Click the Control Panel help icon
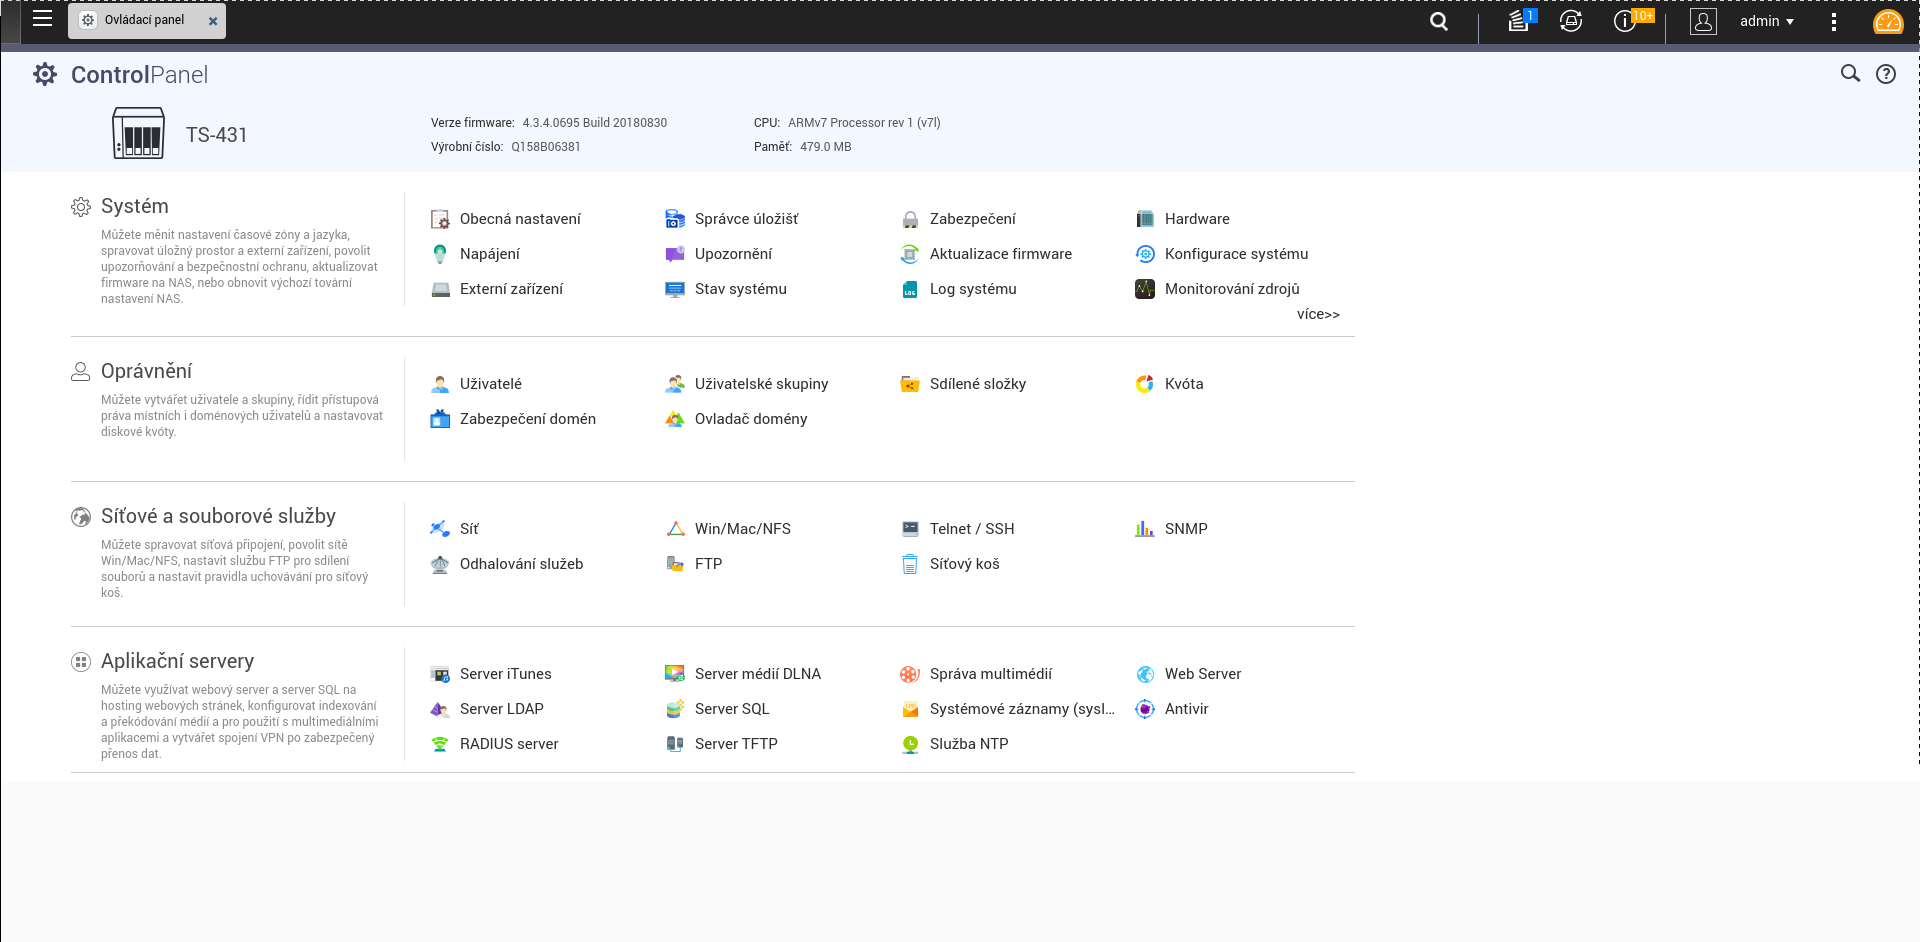The width and height of the screenshot is (1920, 942). 1885,74
